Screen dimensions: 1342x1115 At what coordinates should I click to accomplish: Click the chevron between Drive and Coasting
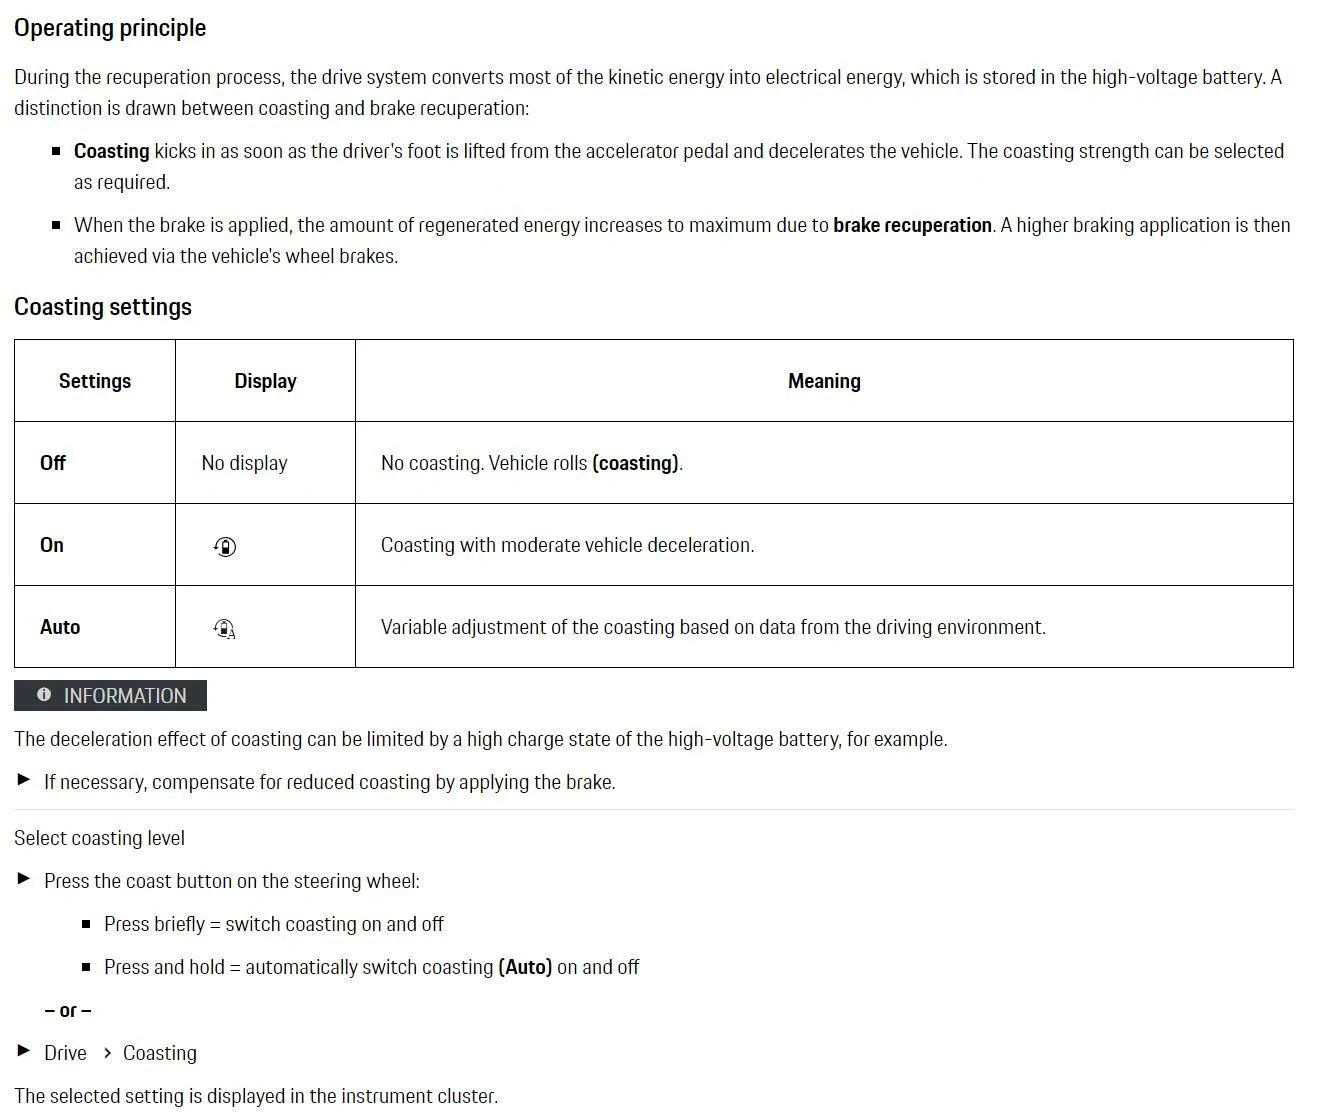pos(106,1053)
